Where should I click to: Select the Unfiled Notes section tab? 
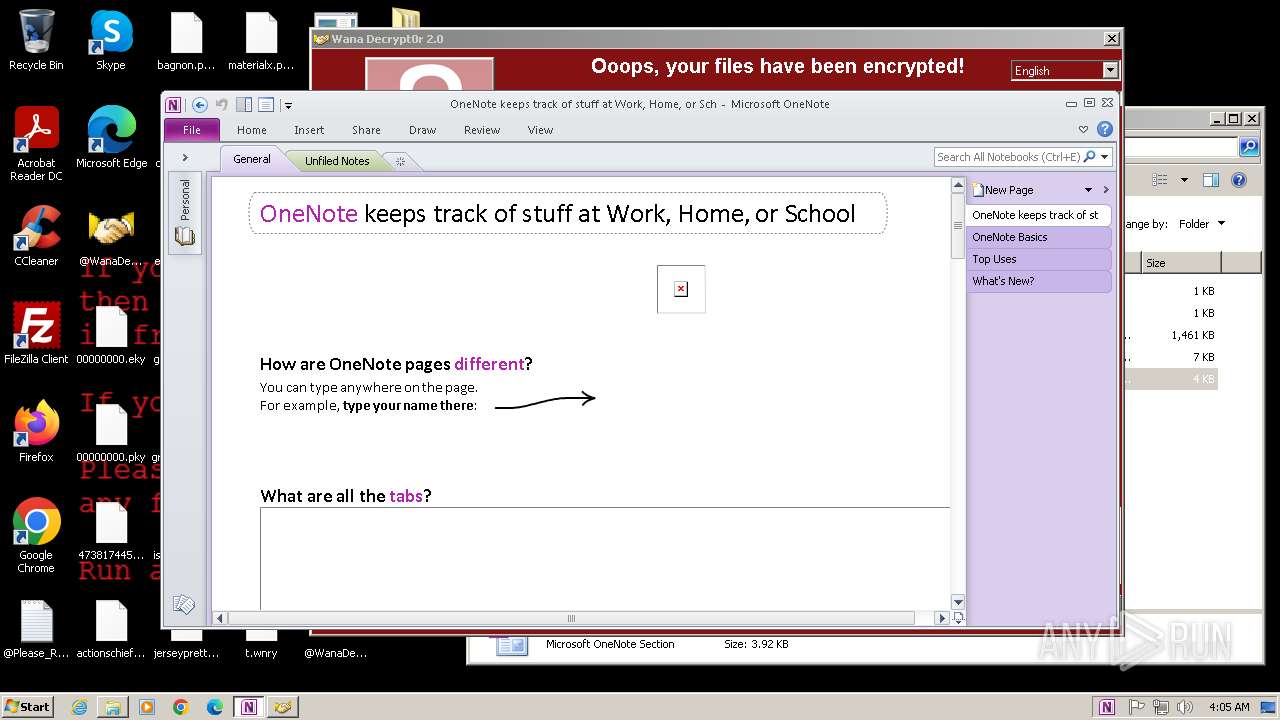coord(337,160)
